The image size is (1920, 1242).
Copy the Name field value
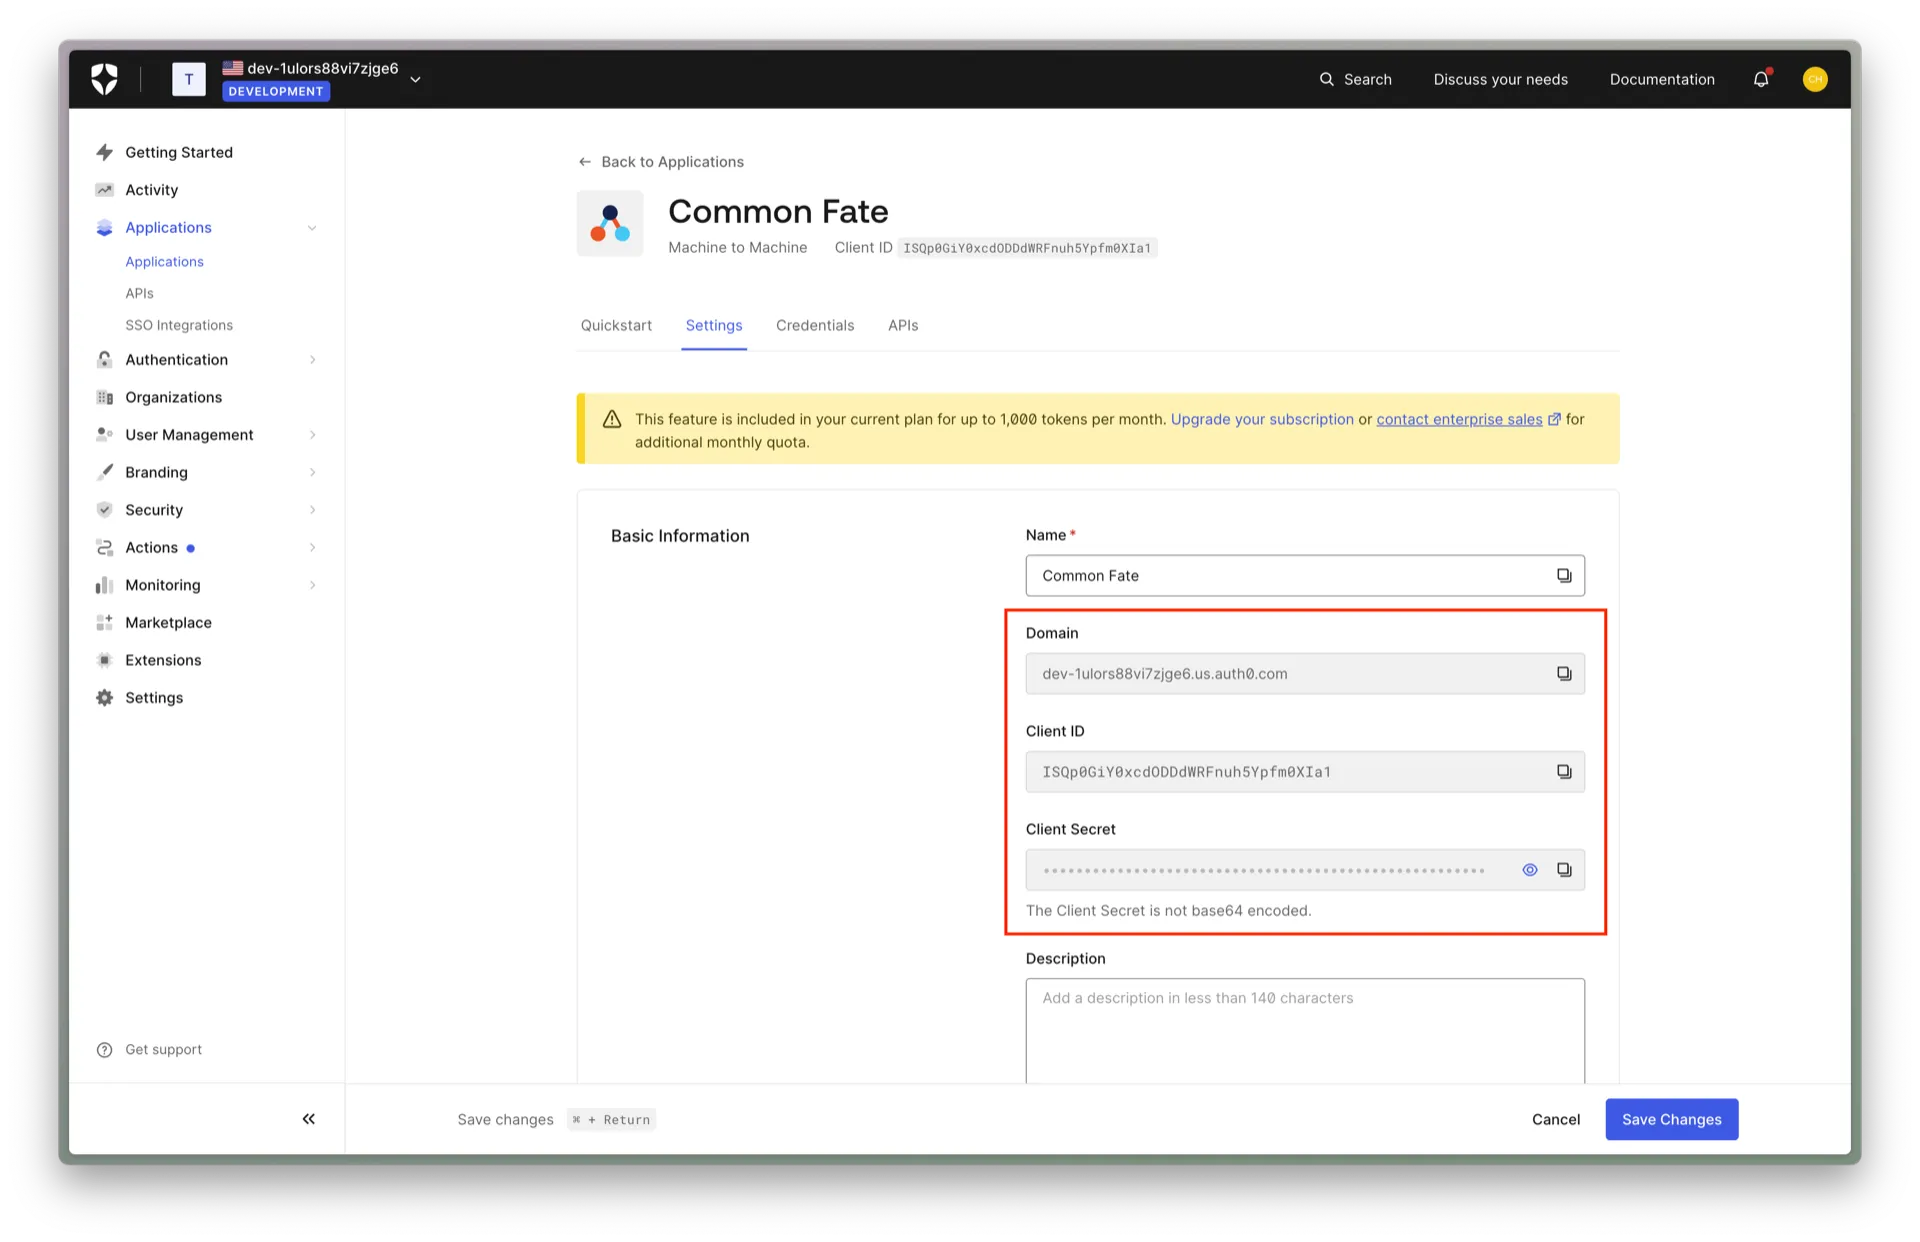coord(1564,576)
